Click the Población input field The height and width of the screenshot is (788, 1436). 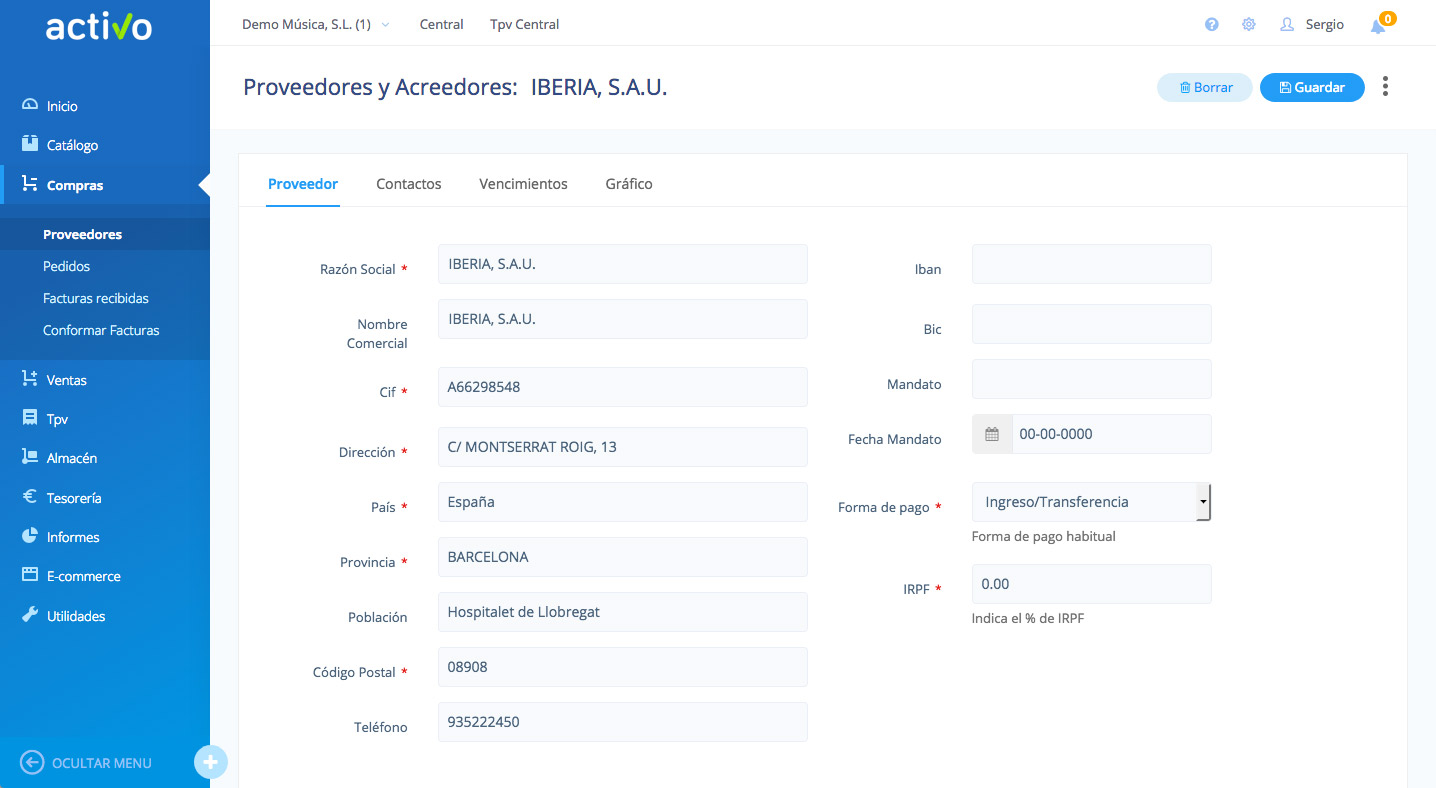pyautogui.click(x=622, y=612)
